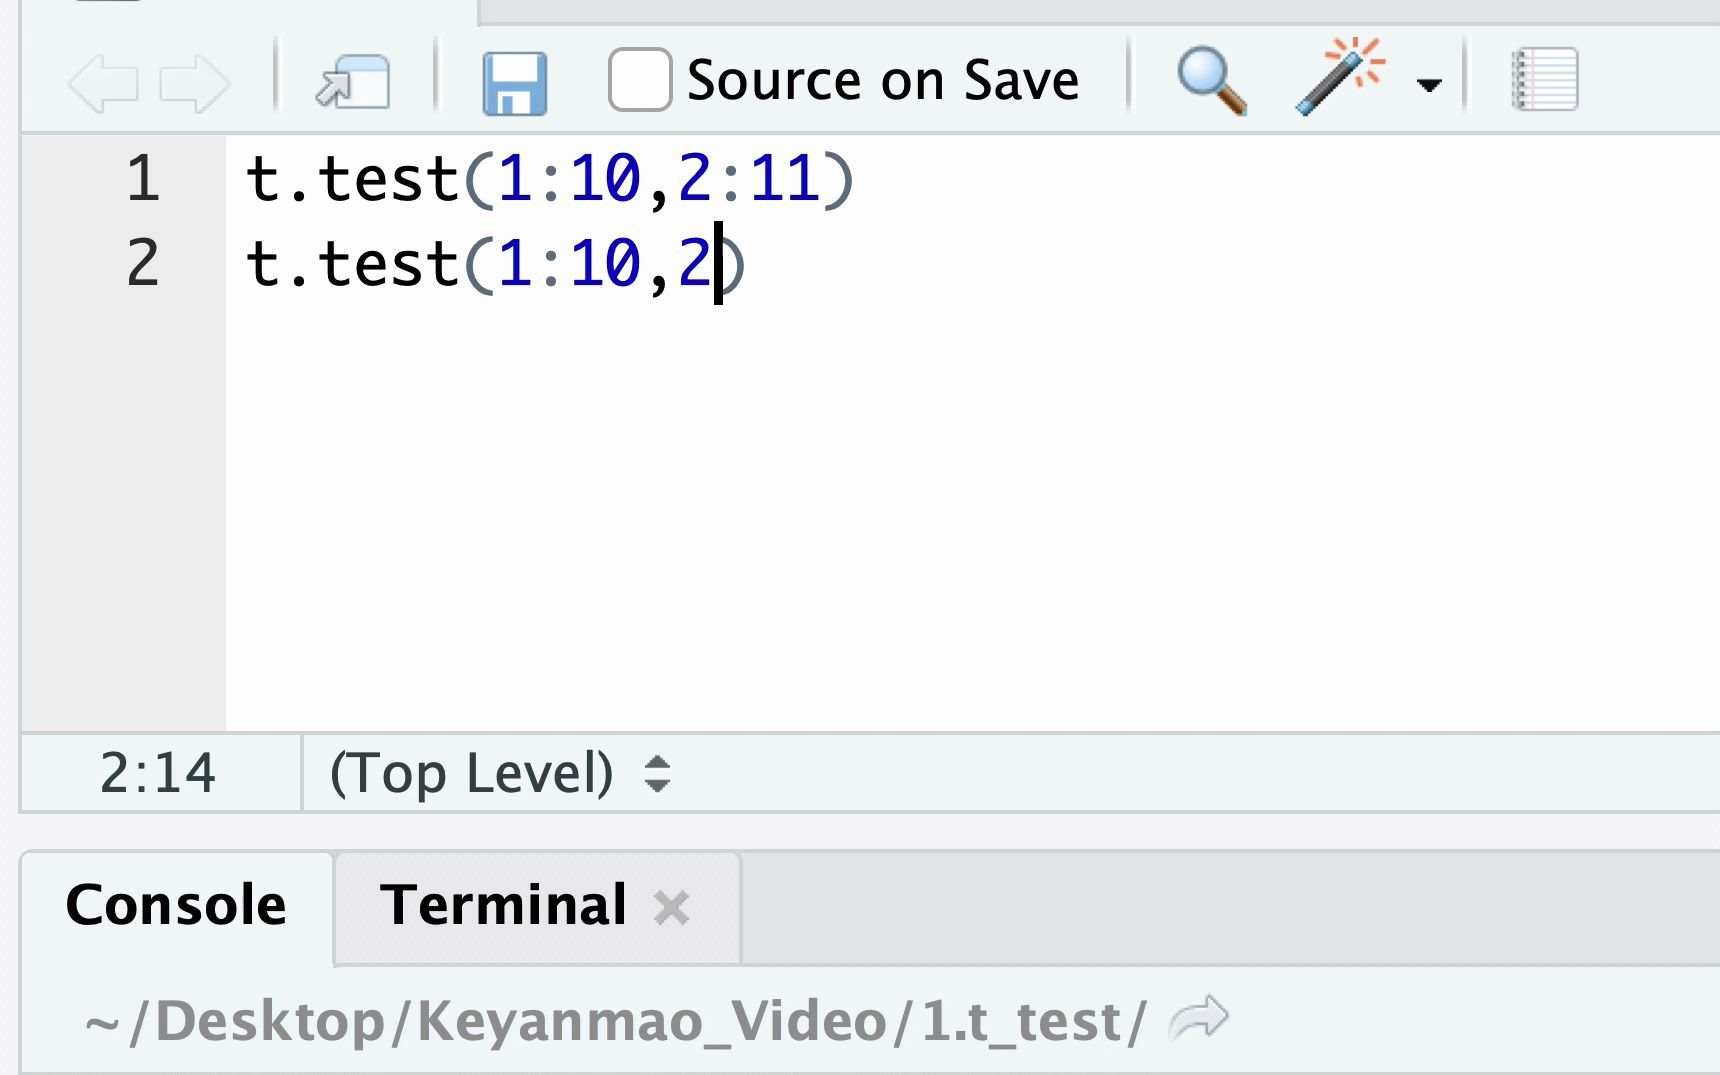
Task: Click the forward navigation arrow
Action: [194, 82]
